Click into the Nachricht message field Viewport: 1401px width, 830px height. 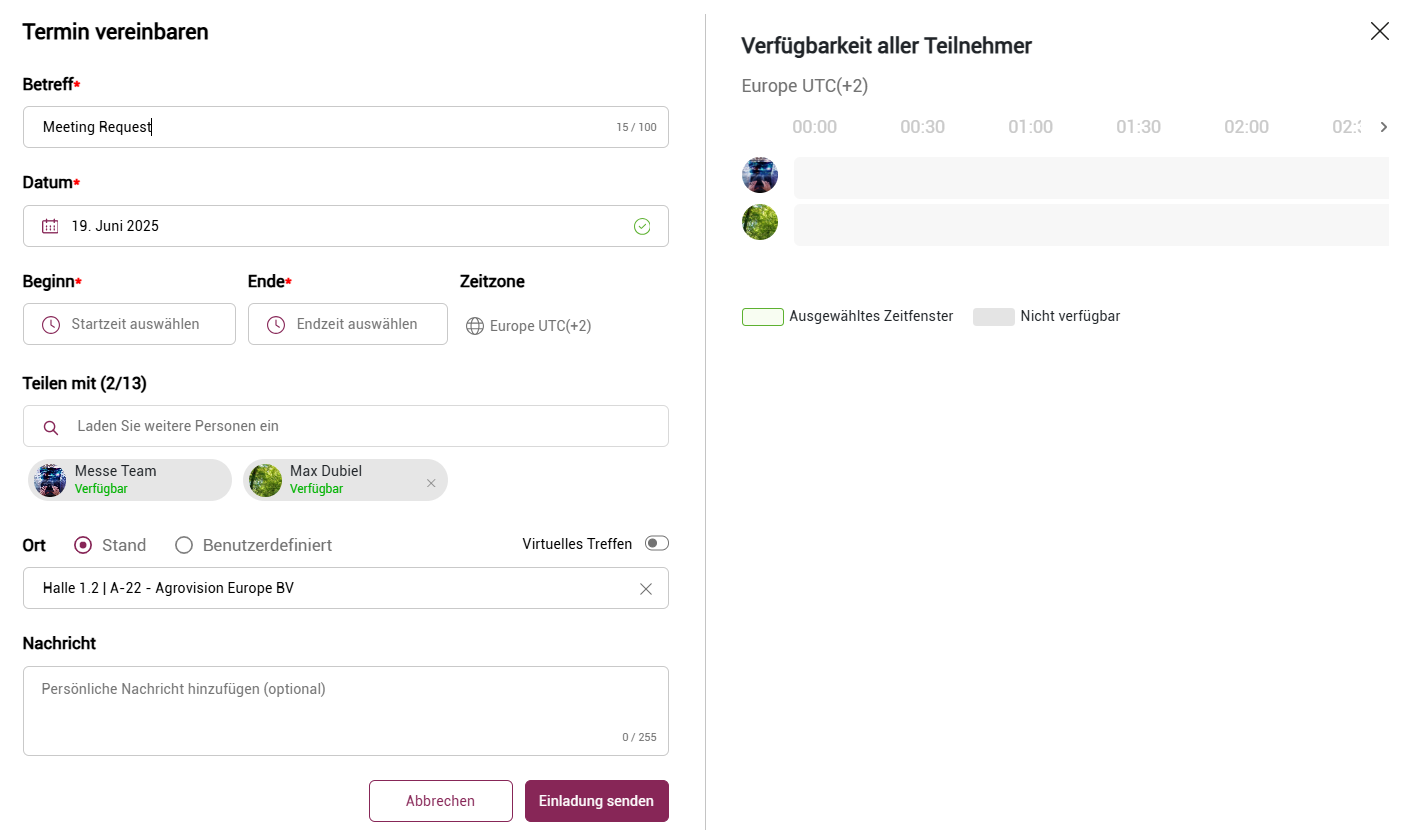(346, 711)
